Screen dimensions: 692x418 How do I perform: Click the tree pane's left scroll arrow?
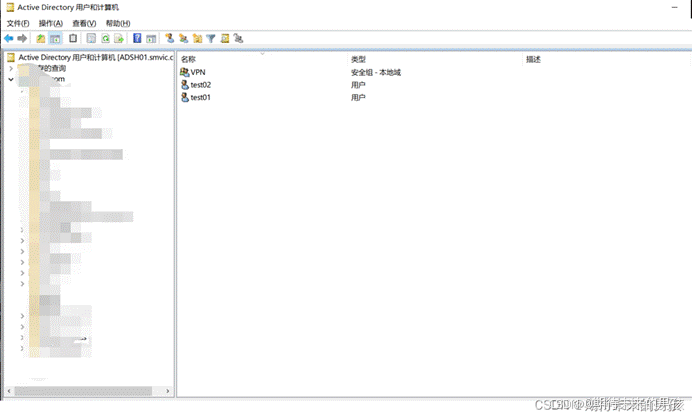coord(9,391)
